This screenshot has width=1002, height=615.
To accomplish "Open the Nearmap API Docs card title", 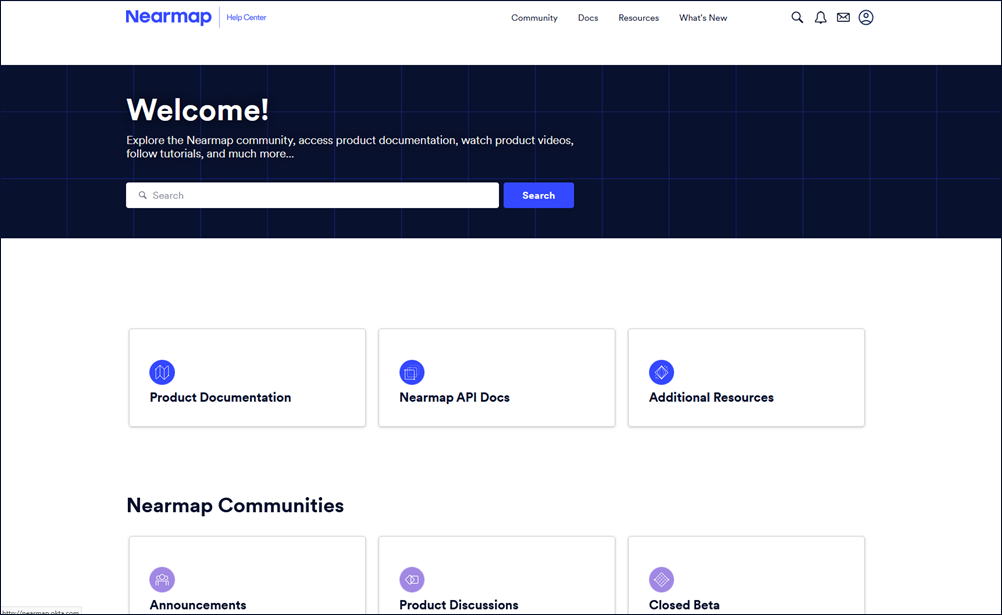I will (454, 397).
